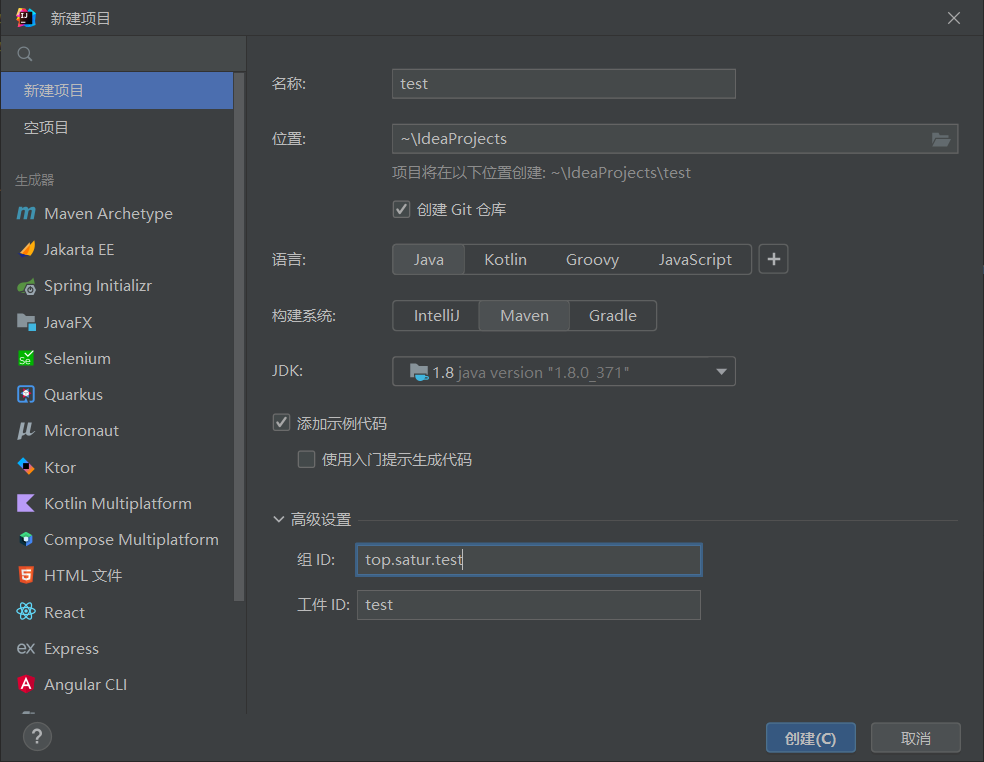
Task: Select 空项目 in the sidebar
Action: pyautogui.click(x=117, y=127)
